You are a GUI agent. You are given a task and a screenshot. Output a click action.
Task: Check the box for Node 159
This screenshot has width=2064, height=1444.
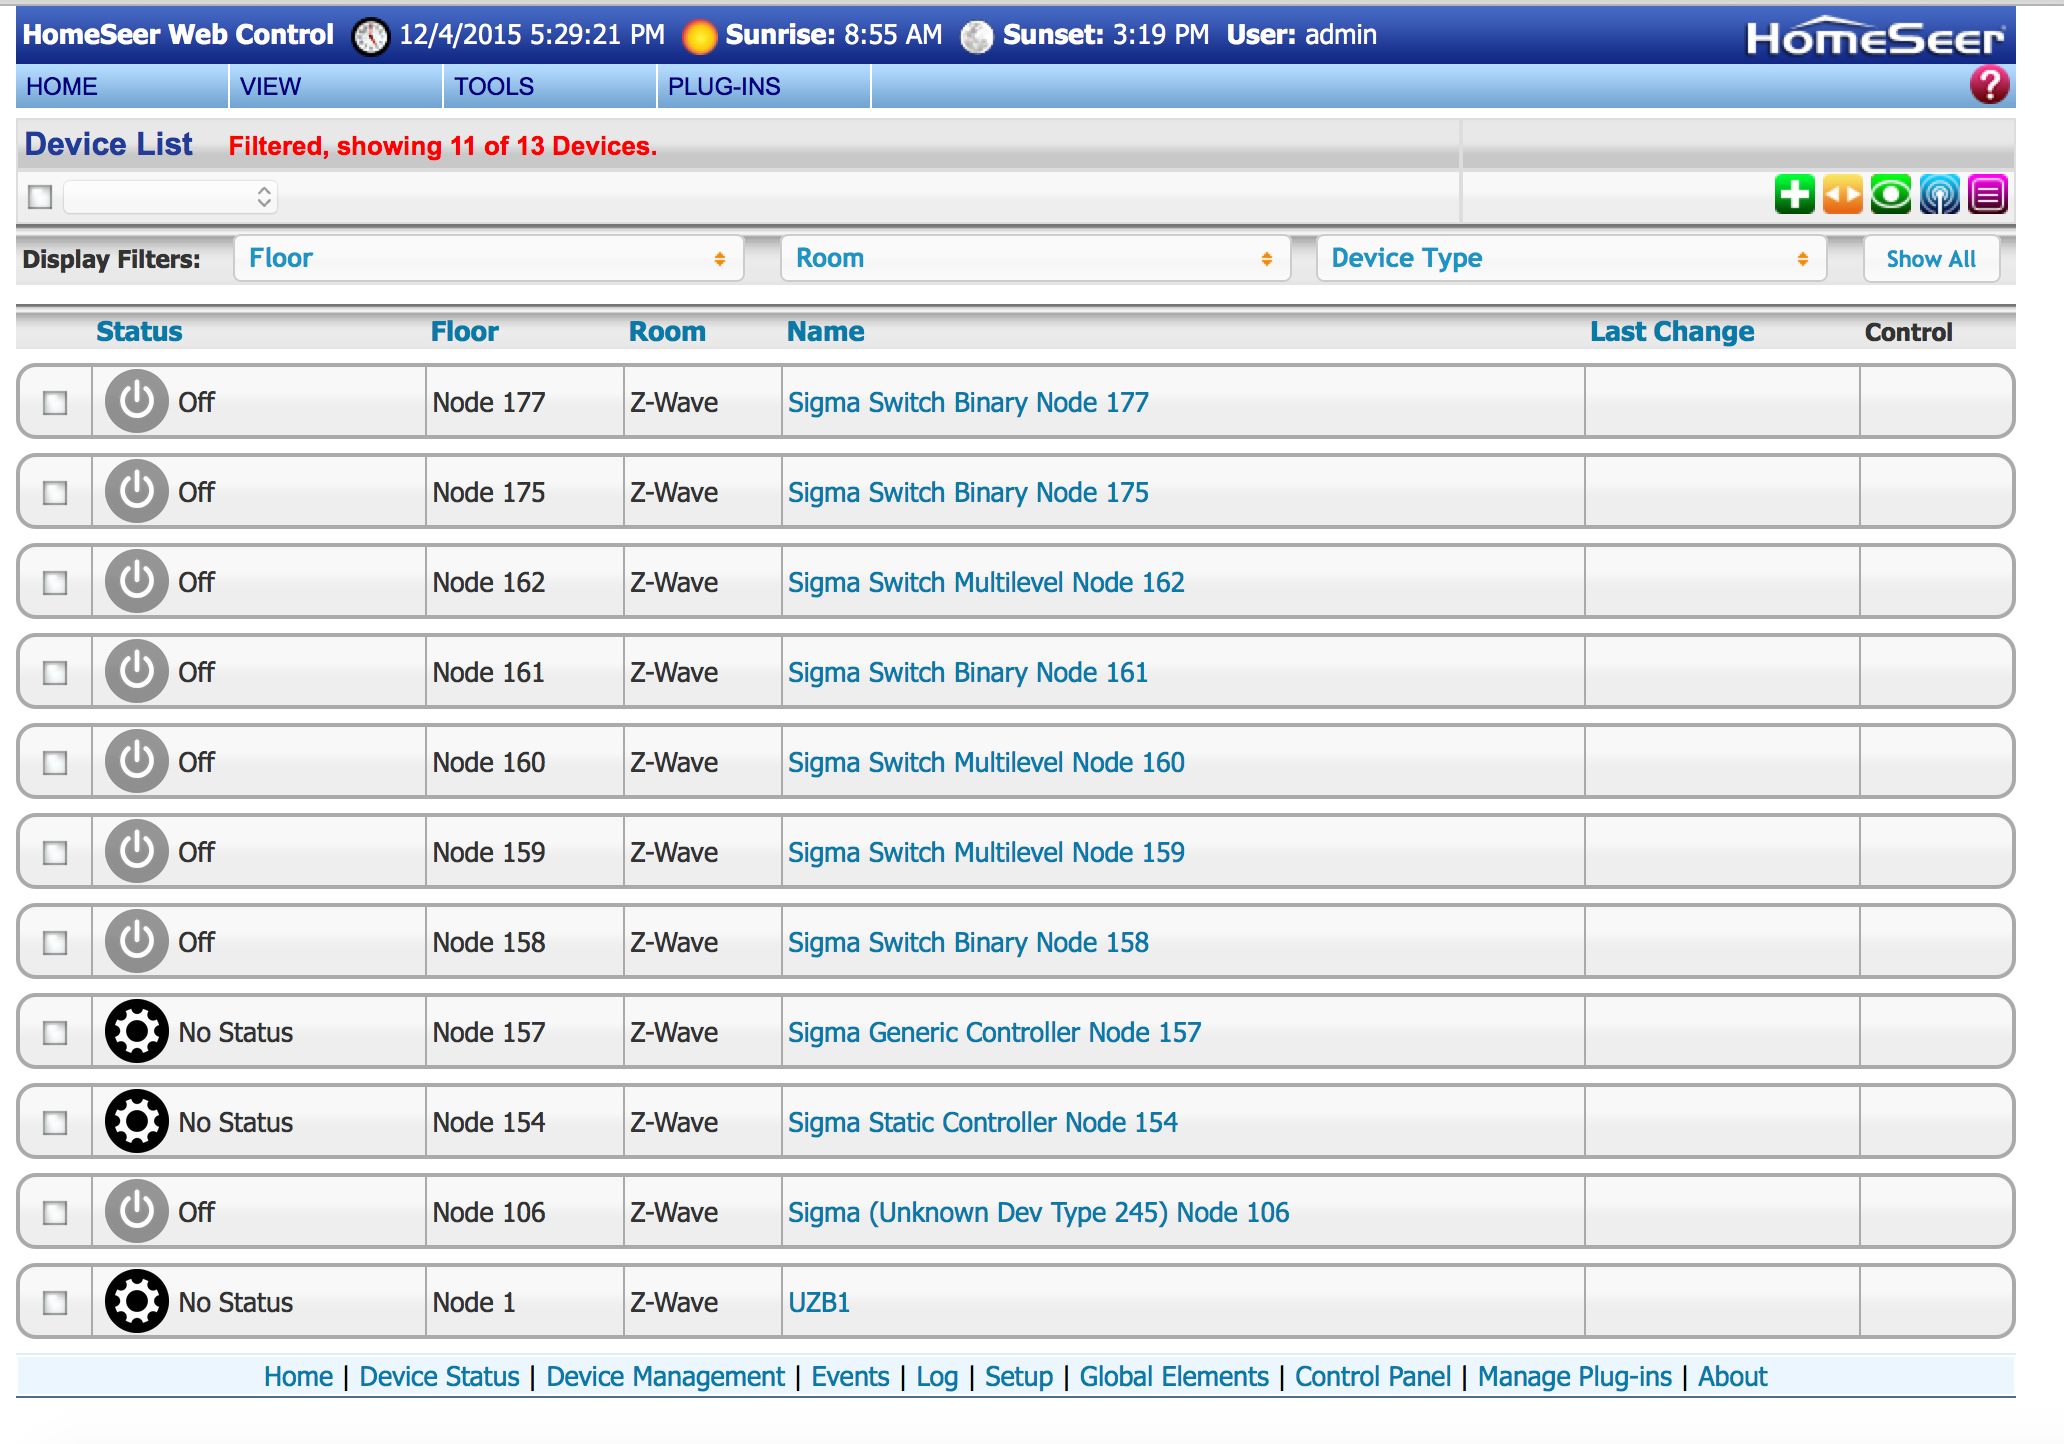[x=55, y=853]
